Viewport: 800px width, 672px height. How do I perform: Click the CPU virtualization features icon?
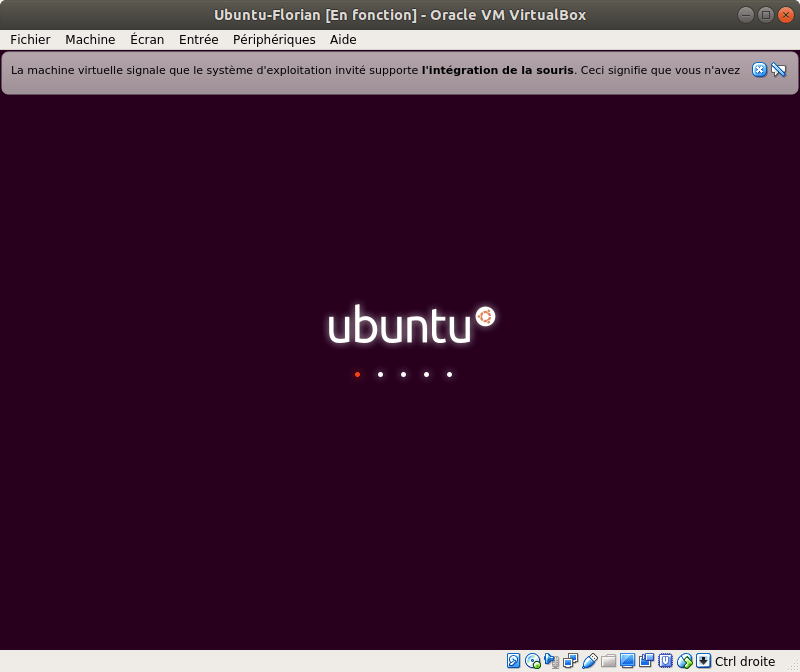coord(666,661)
